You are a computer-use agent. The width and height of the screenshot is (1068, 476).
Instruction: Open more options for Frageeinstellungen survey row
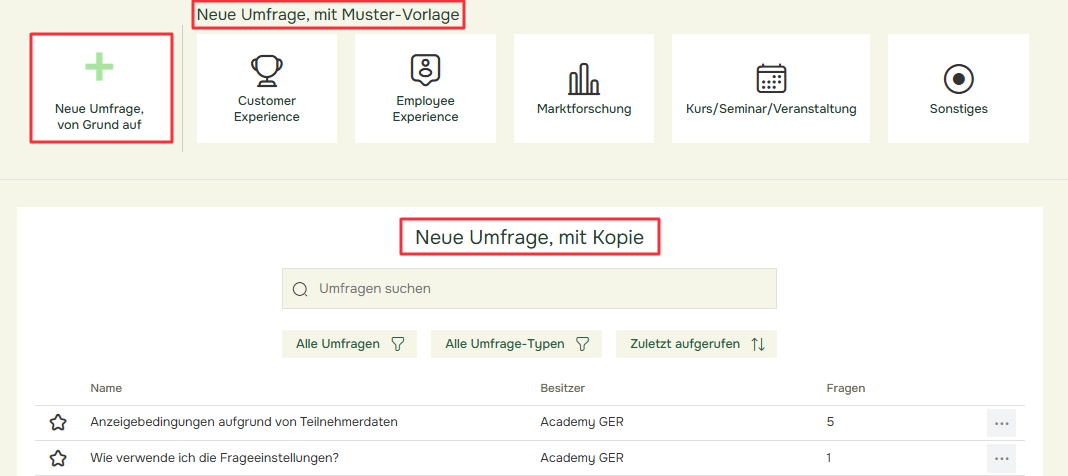click(1001, 458)
